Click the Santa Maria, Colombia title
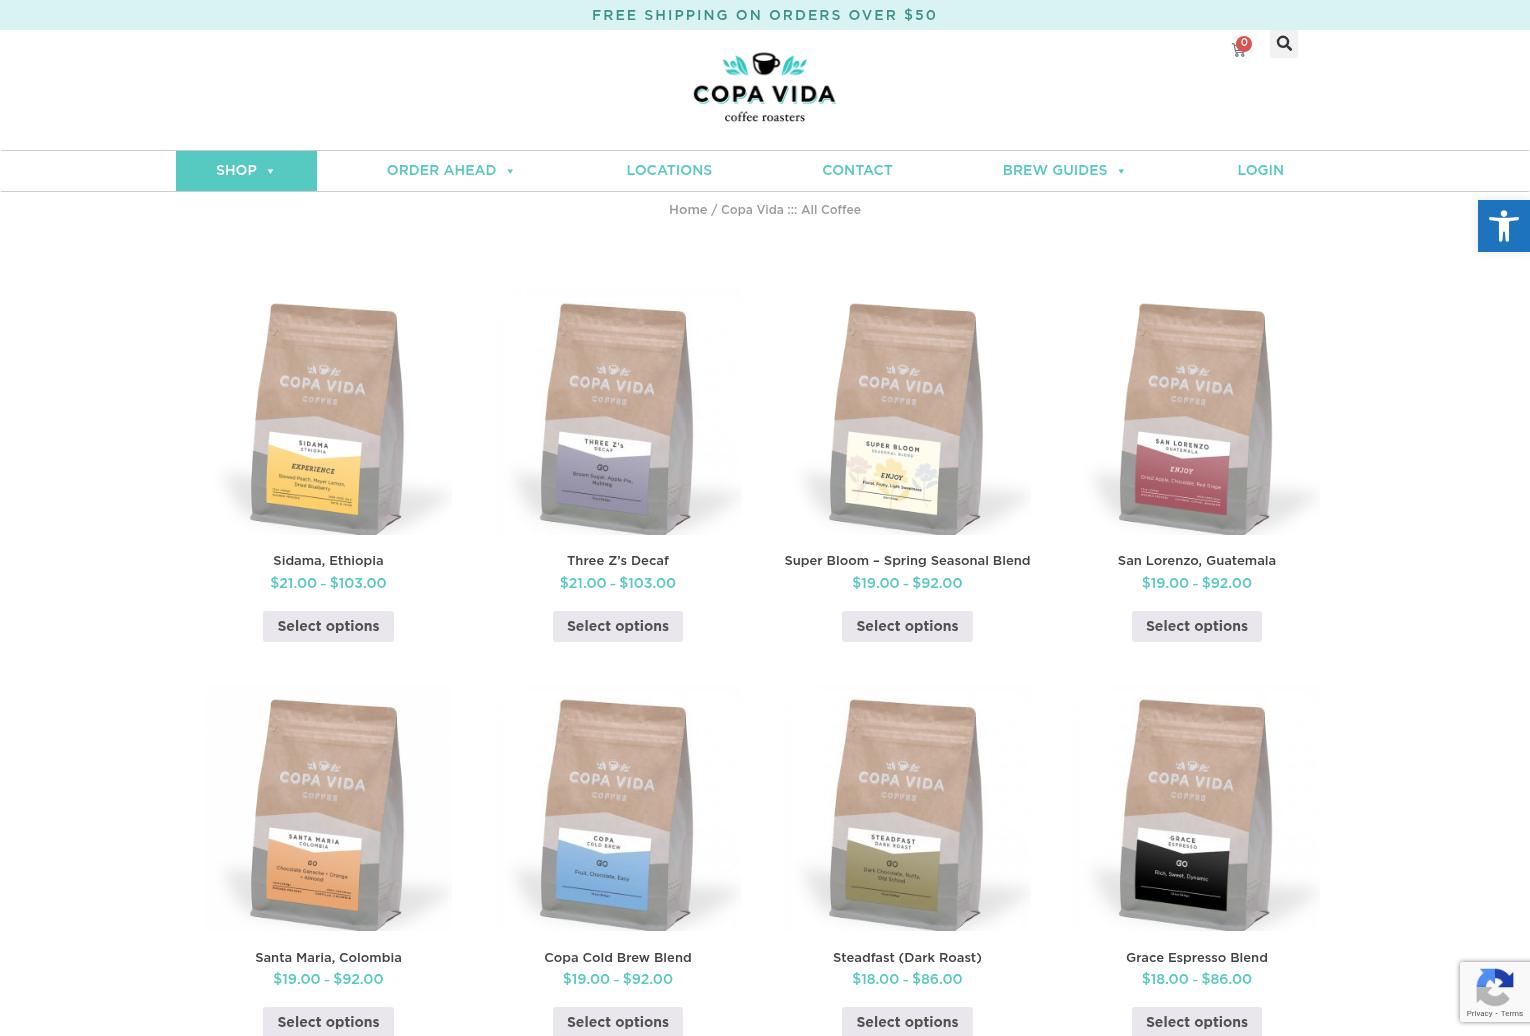 [x=328, y=958]
